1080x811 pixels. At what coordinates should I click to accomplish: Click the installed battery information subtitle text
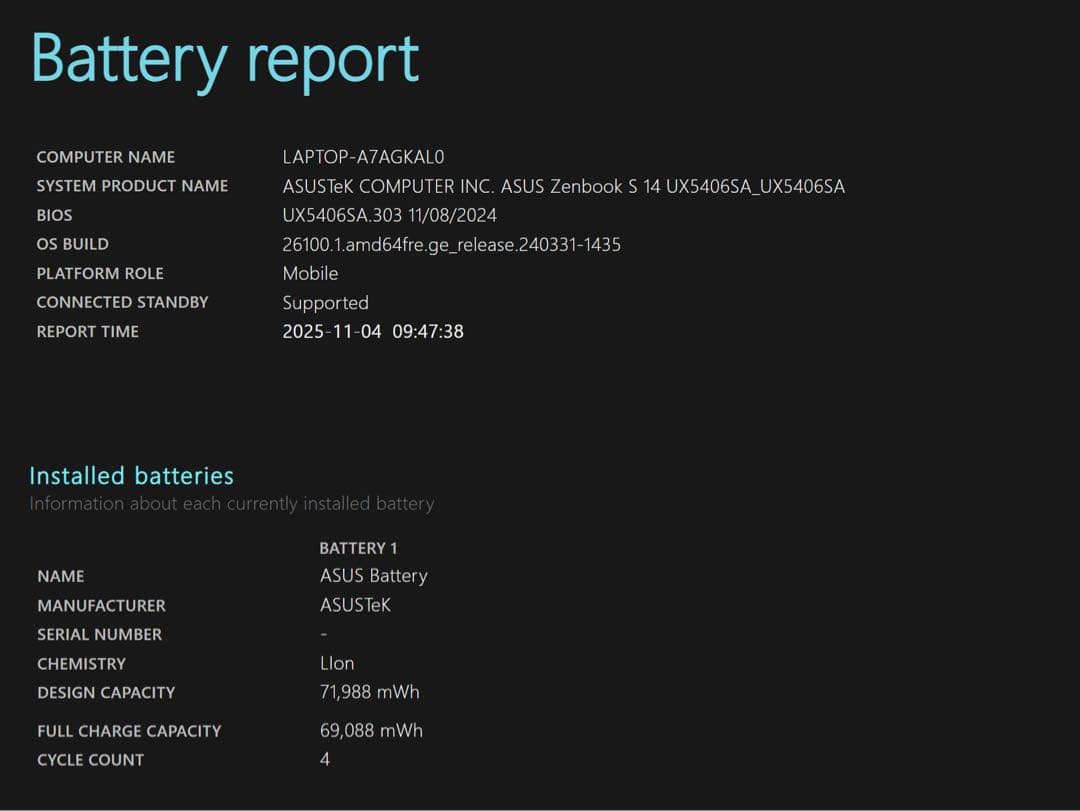tap(231, 503)
